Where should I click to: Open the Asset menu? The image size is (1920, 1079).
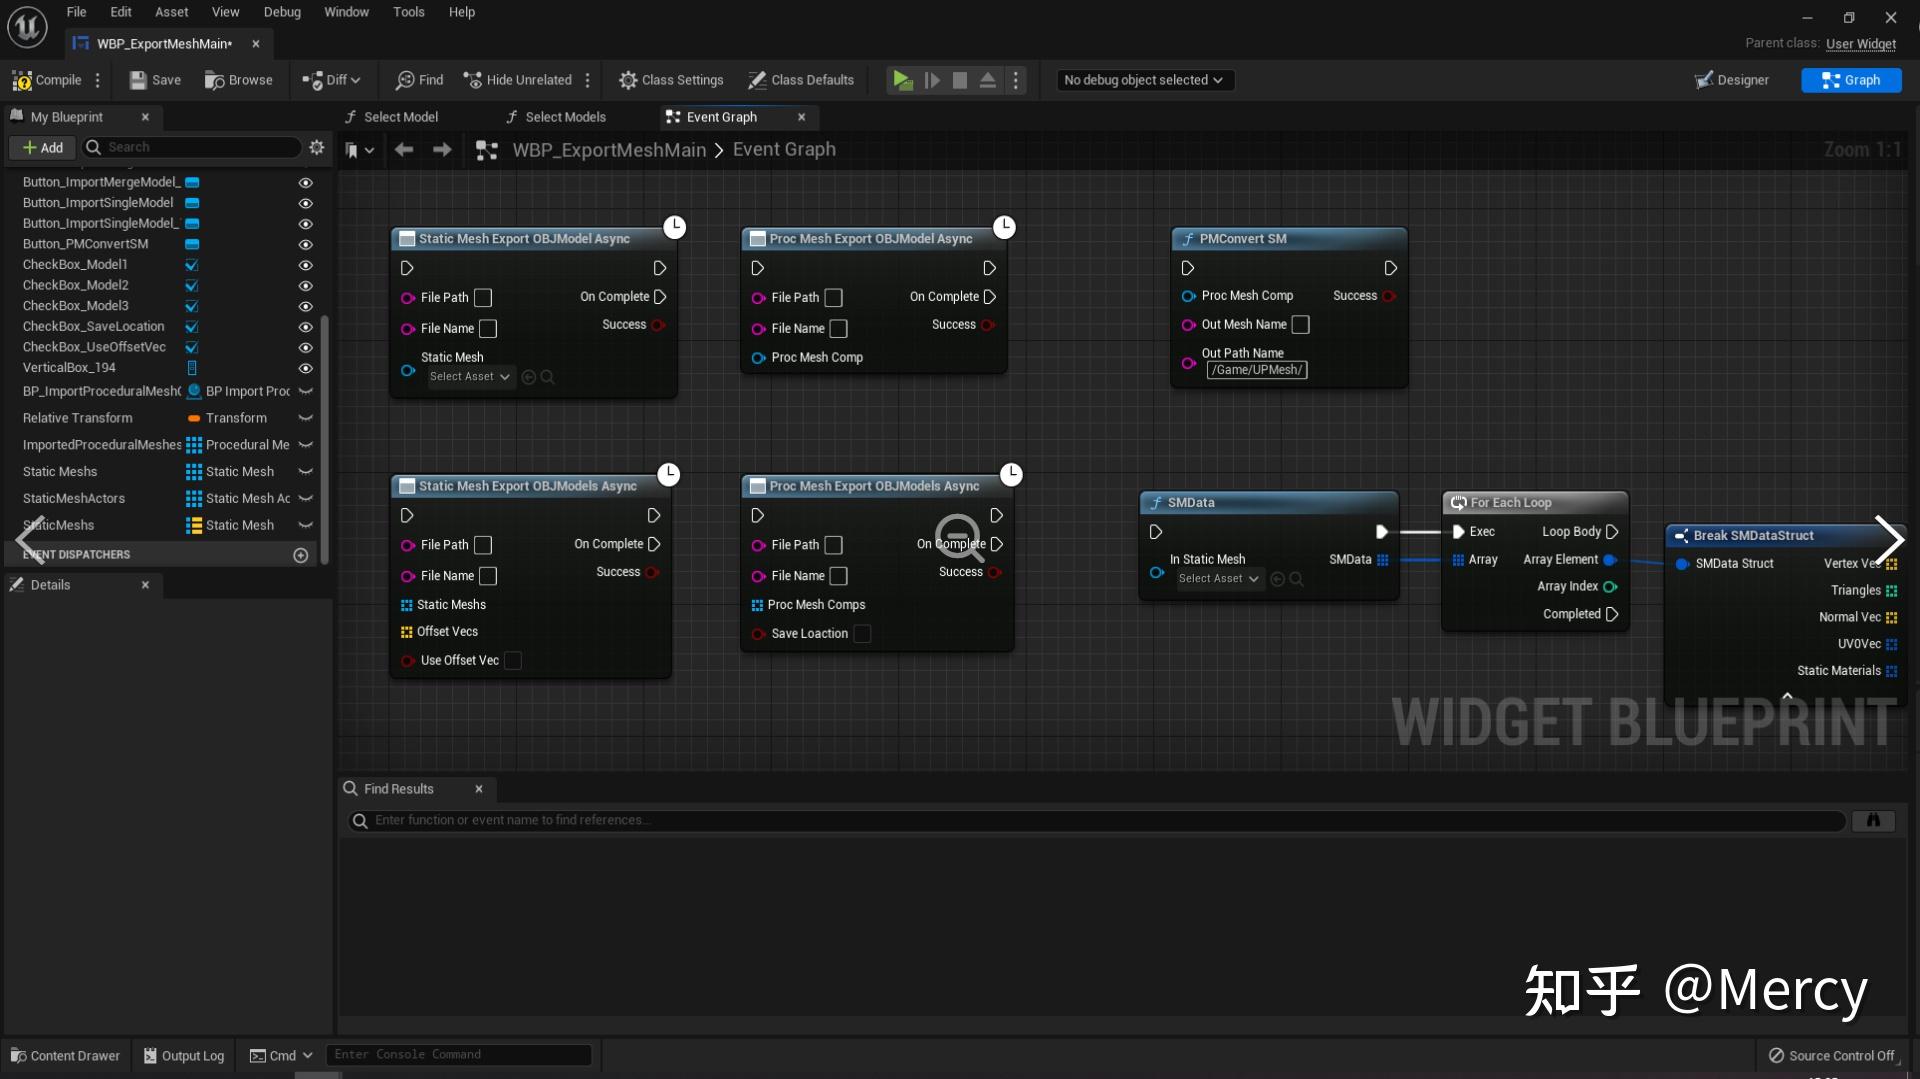(171, 12)
